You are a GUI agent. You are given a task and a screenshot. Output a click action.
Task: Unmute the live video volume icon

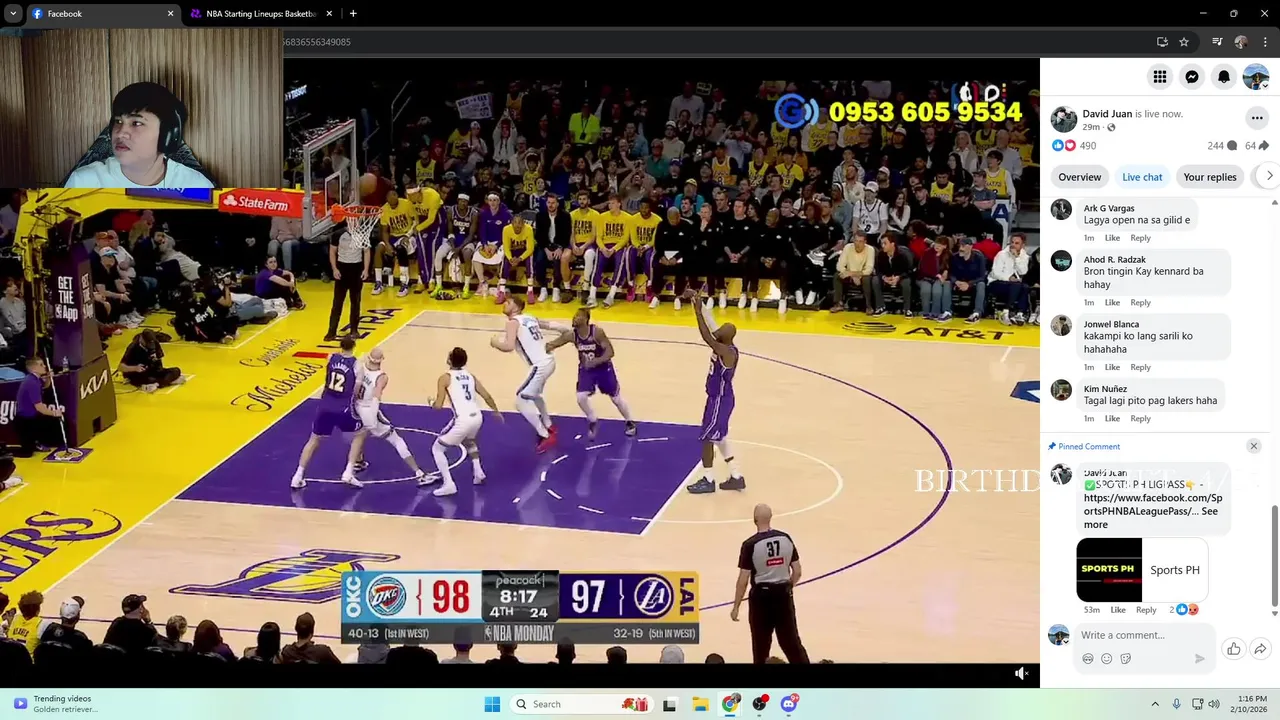1021,673
